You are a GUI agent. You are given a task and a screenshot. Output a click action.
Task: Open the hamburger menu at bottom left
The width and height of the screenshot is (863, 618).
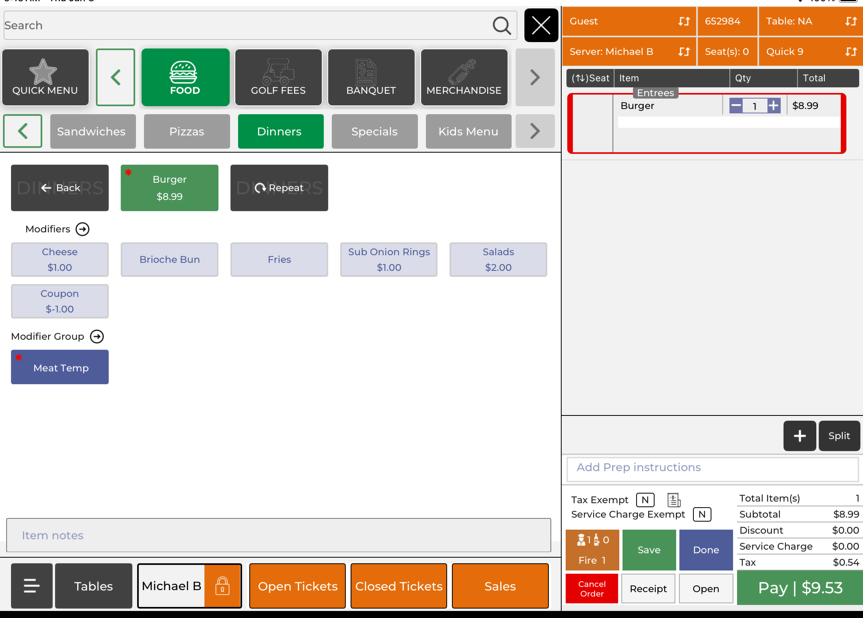pyautogui.click(x=32, y=587)
